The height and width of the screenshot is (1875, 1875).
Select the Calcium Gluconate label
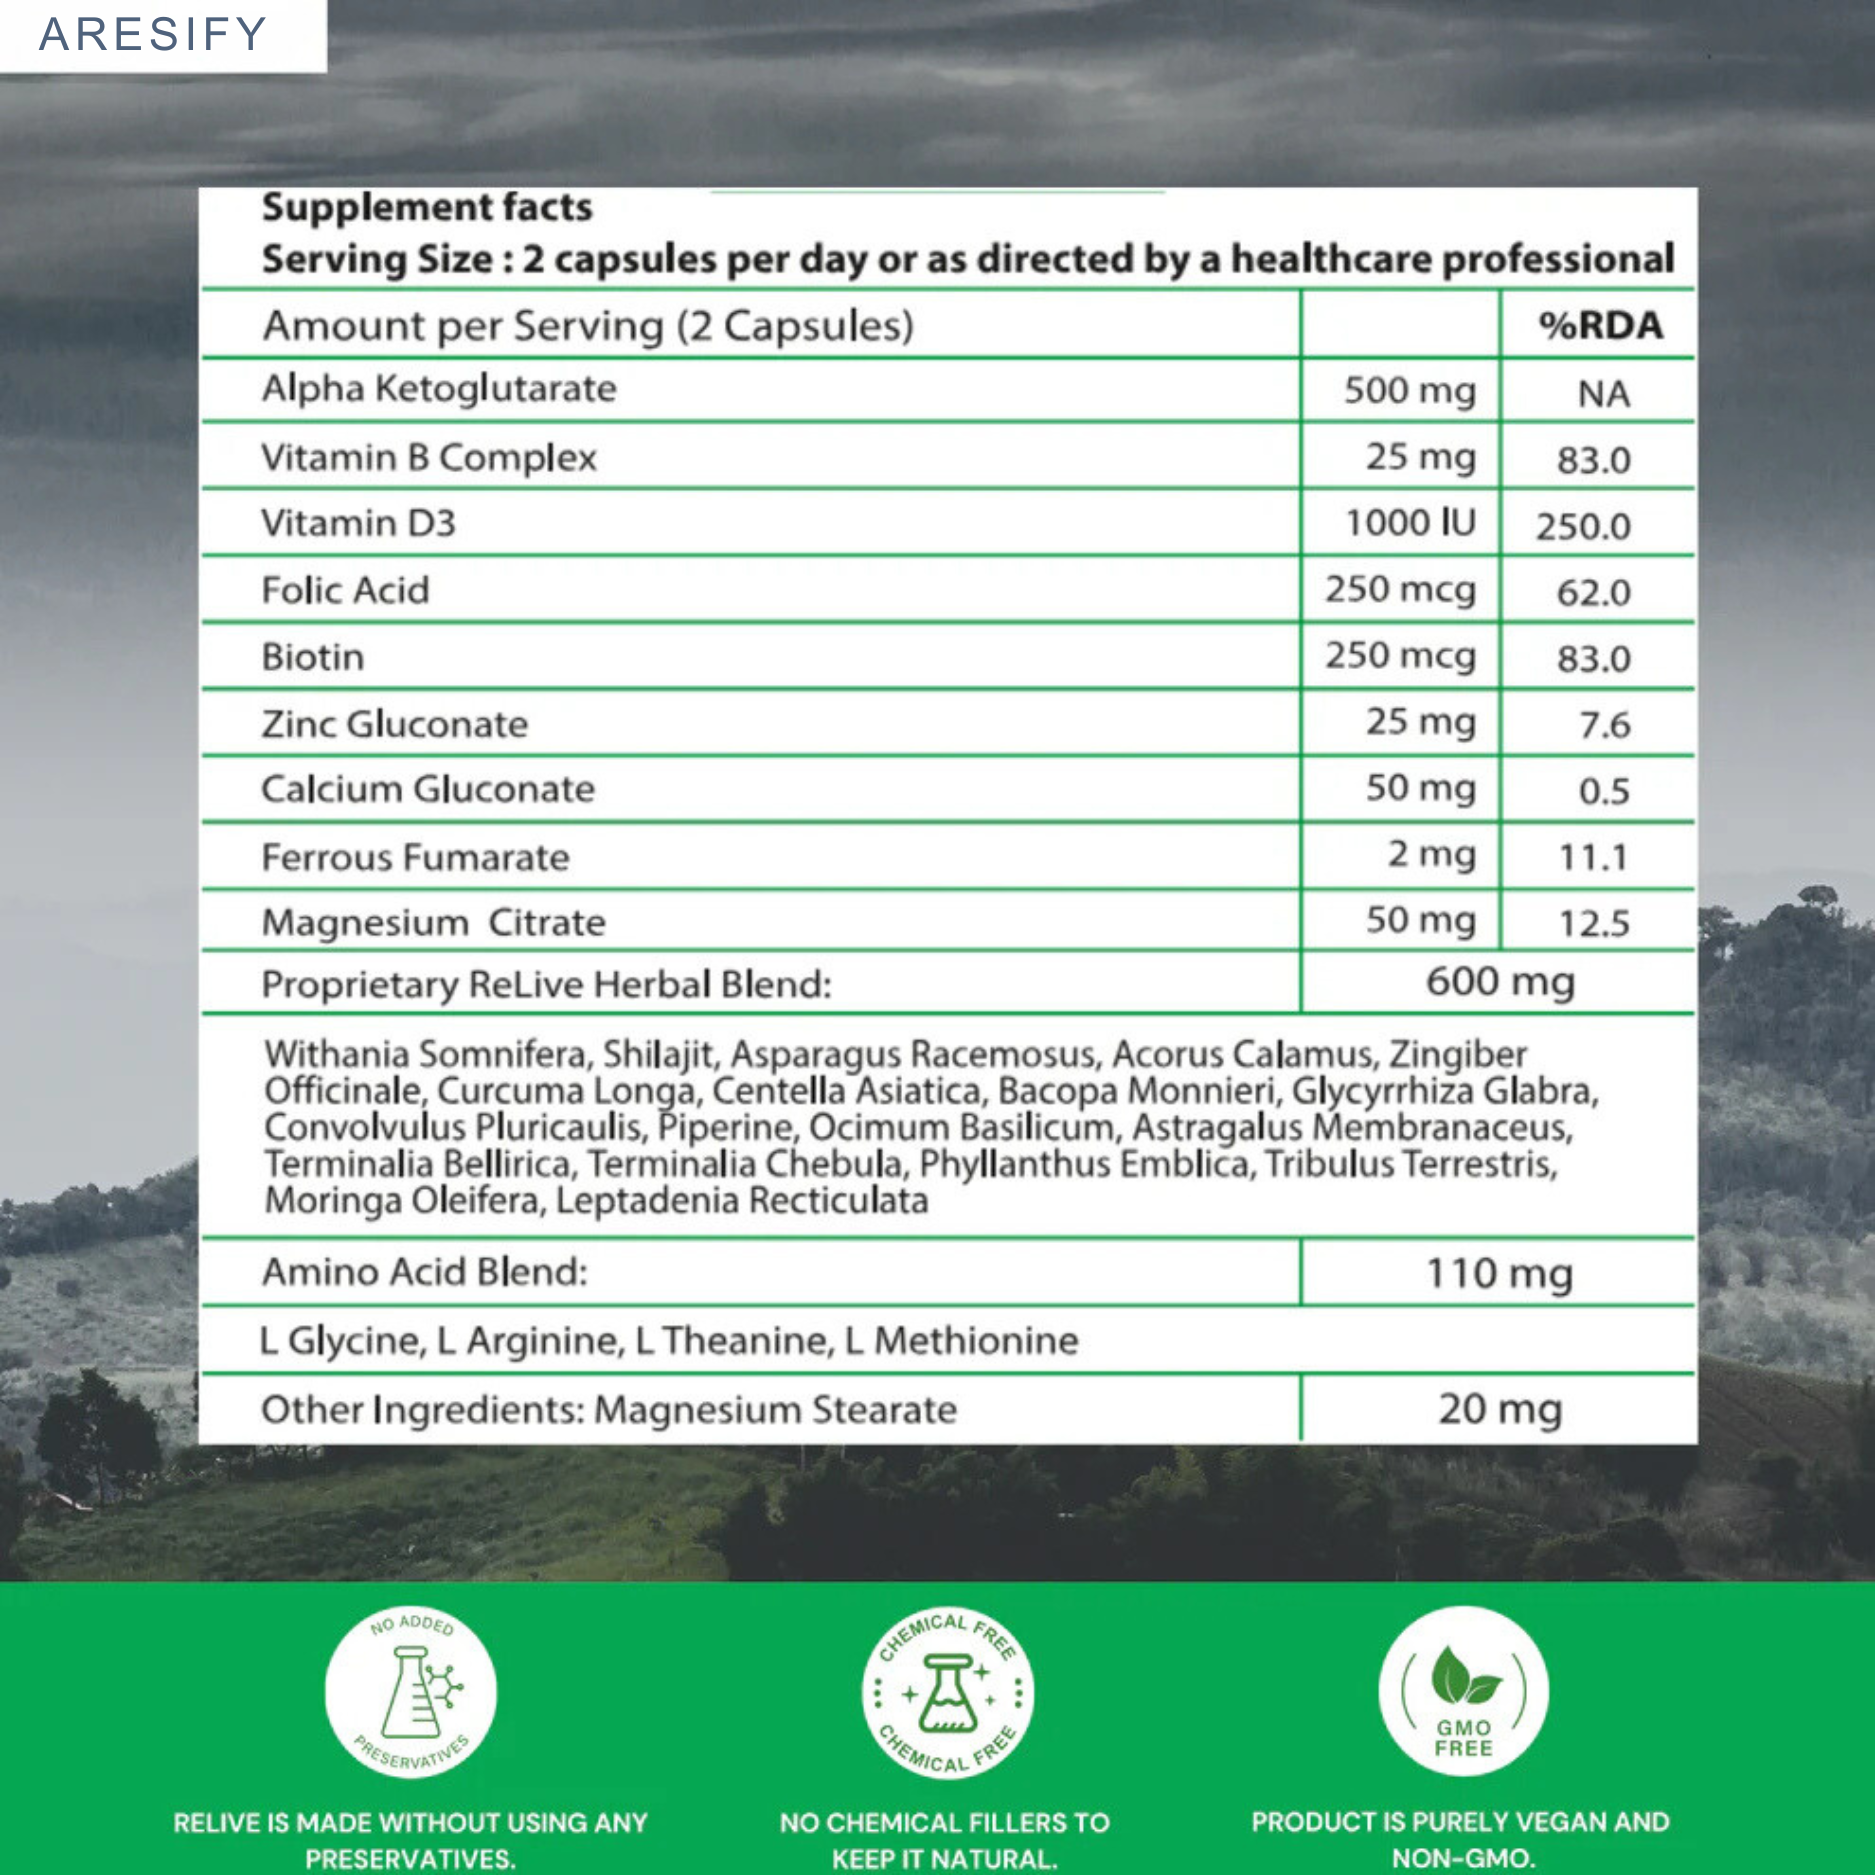(x=428, y=790)
